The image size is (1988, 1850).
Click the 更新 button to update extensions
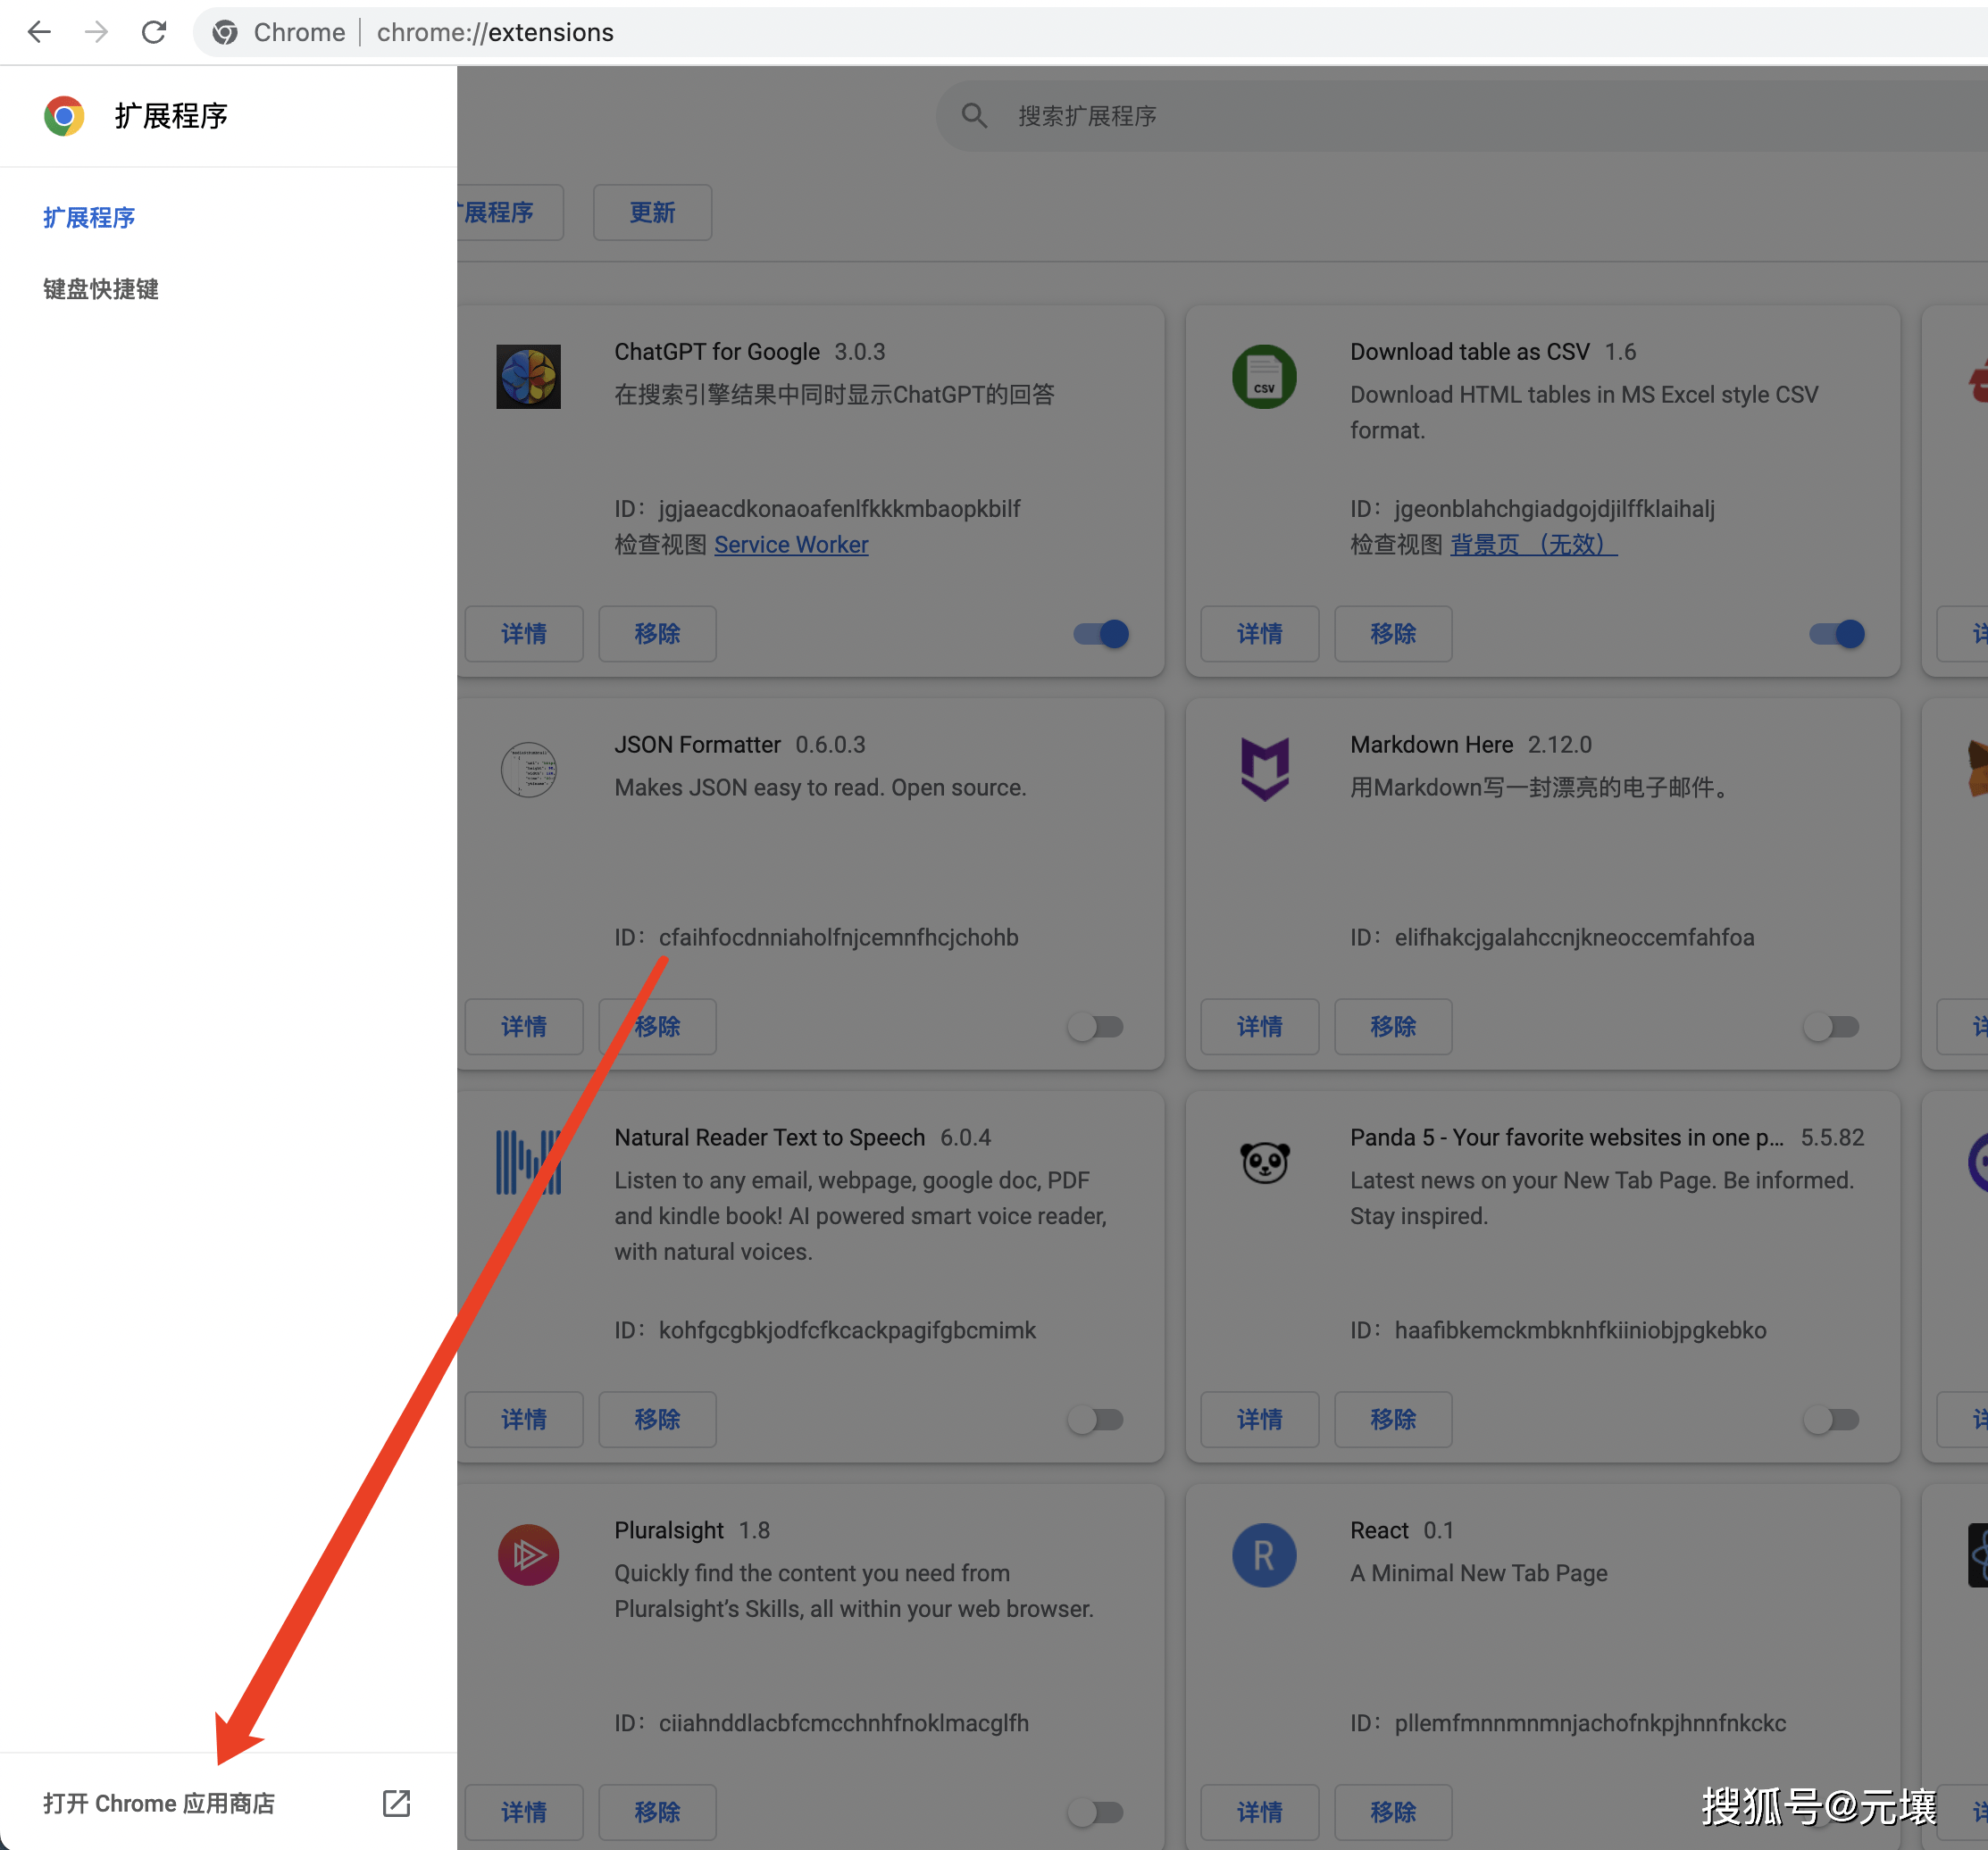[x=652, y=212]
